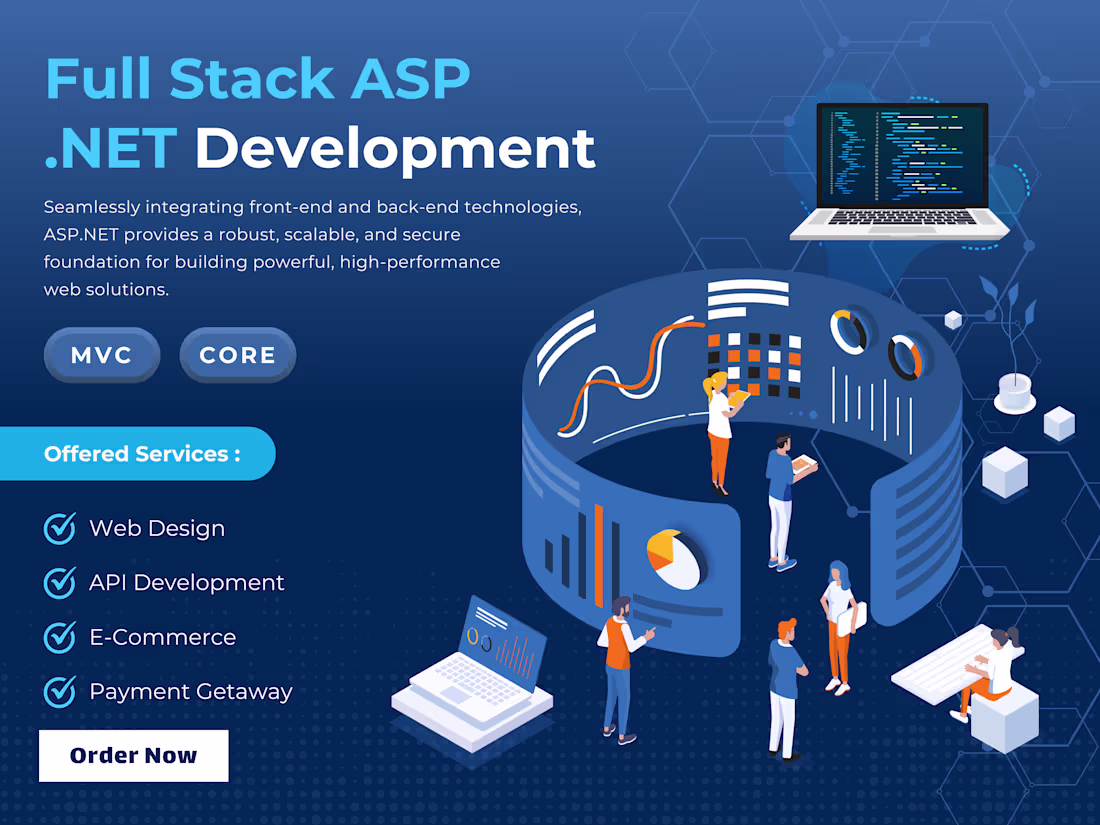Check the E-Commerce service option

(58, 637)
